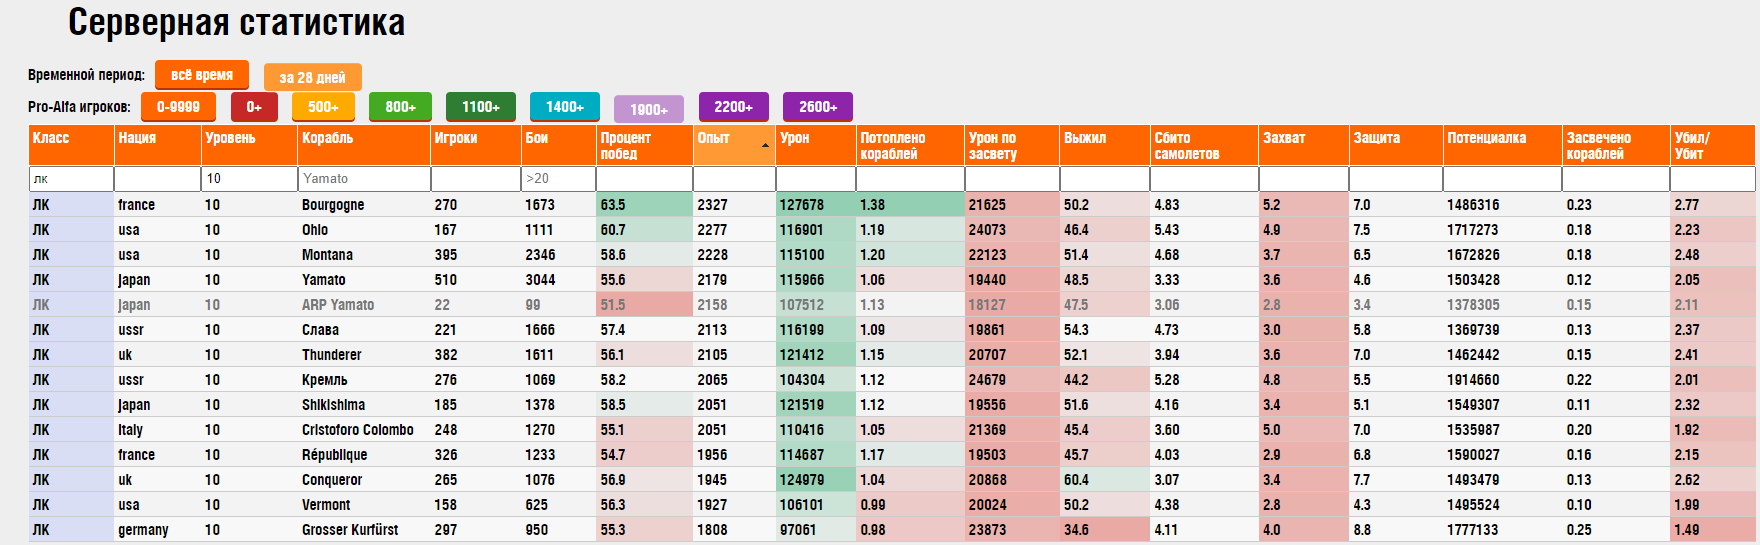This screenshot has height=545, width=1760.
Task: Switch period to за 28 дней
Action: click(313, 77)
